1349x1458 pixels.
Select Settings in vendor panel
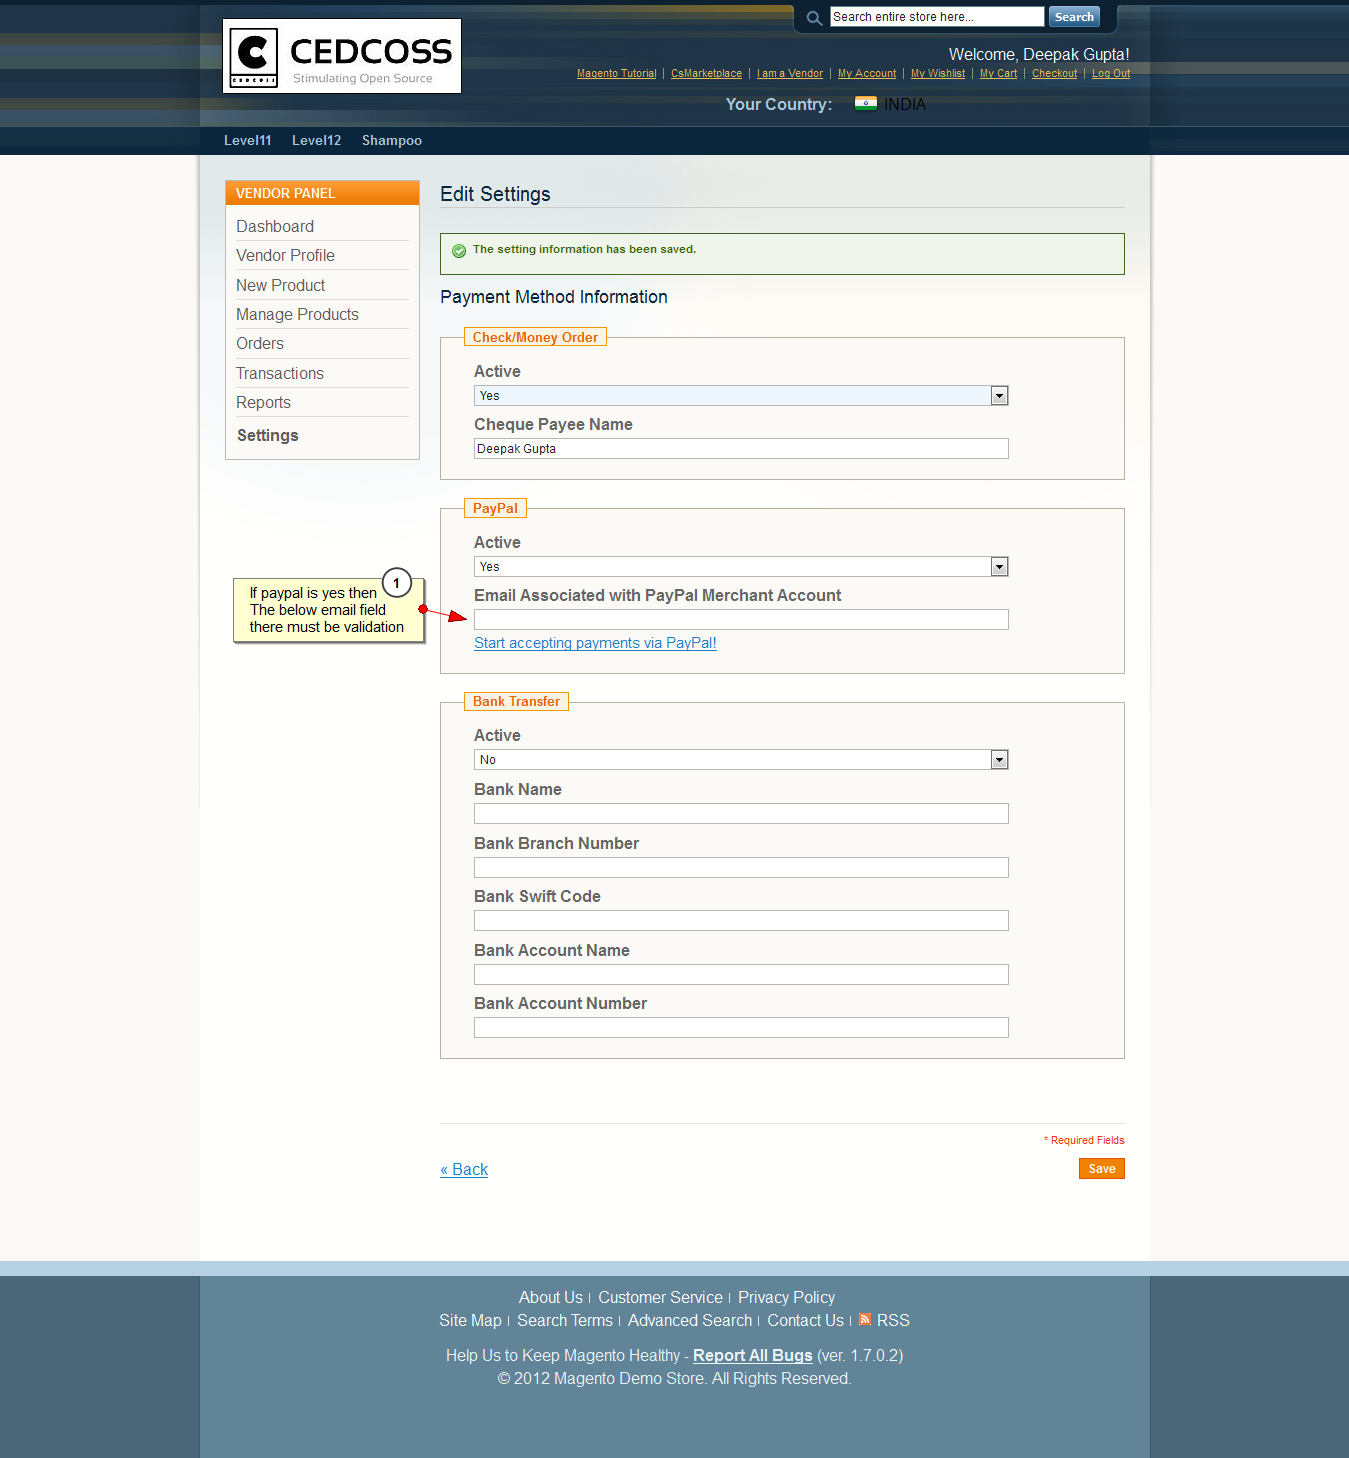tap(268, 436)
